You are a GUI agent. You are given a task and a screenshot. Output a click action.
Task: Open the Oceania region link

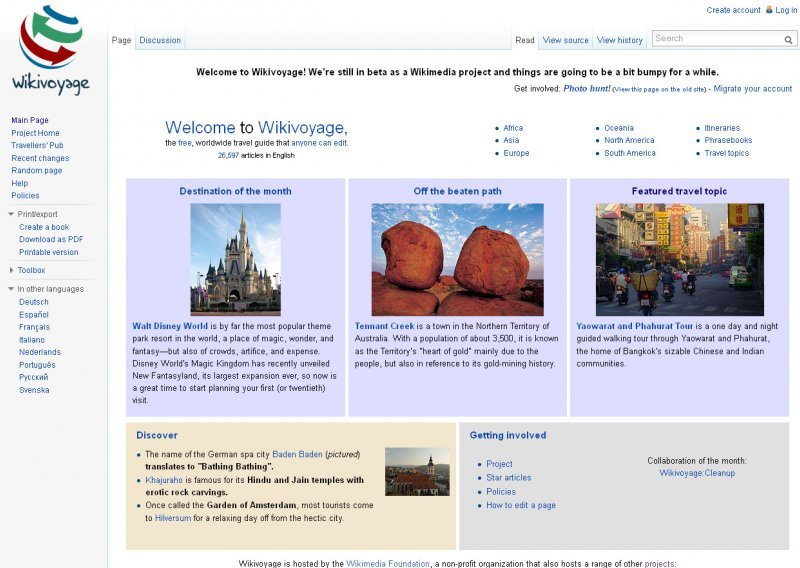[619, 128]
